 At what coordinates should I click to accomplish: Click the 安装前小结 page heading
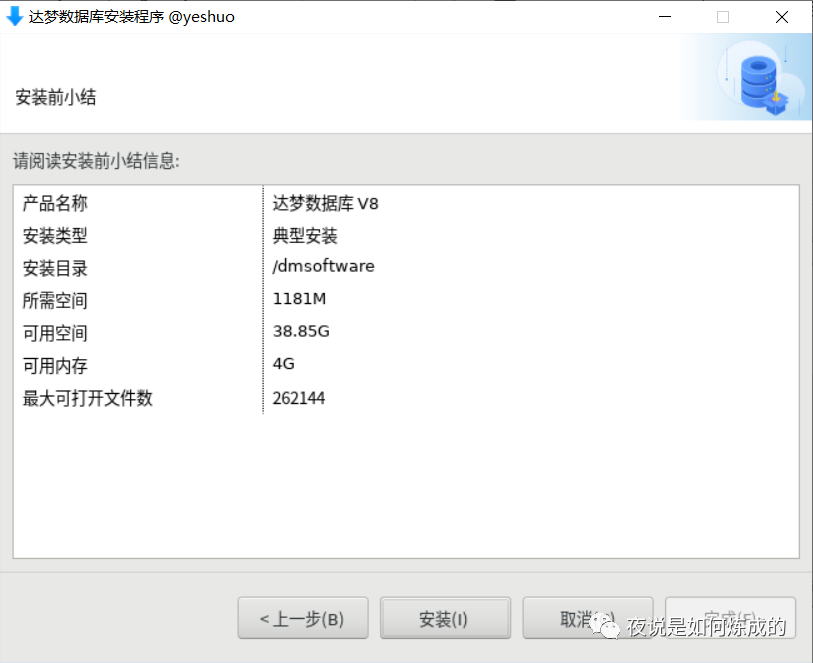tap(55, 97)
